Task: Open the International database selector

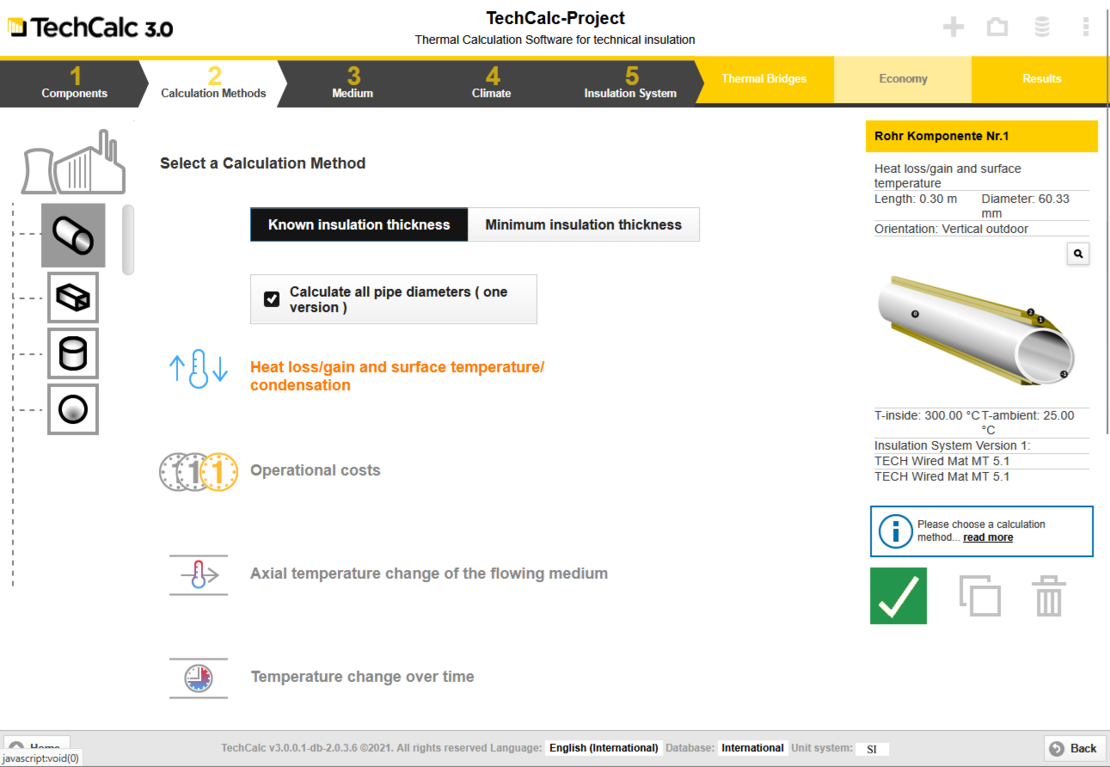Action: [x=753, y=748]
